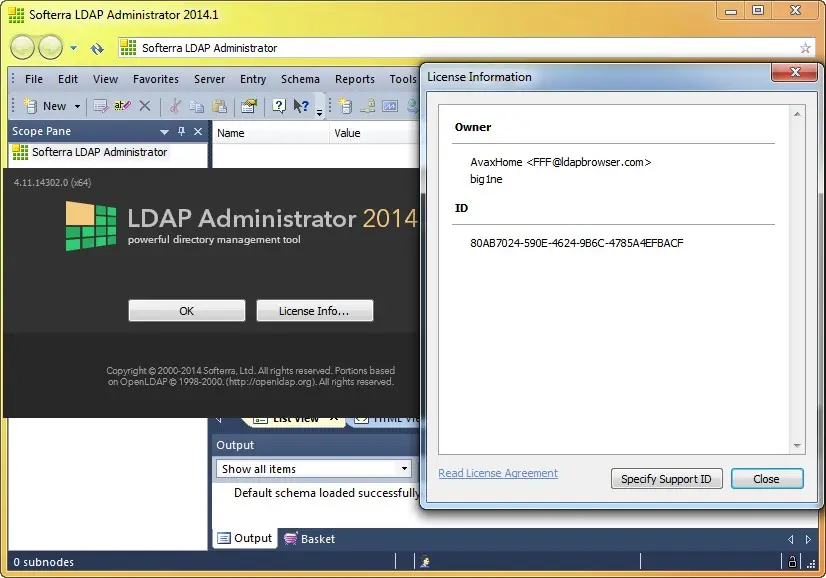Click the Name column header
Viewport: 826px width, 578px height.
pos(270,133)
